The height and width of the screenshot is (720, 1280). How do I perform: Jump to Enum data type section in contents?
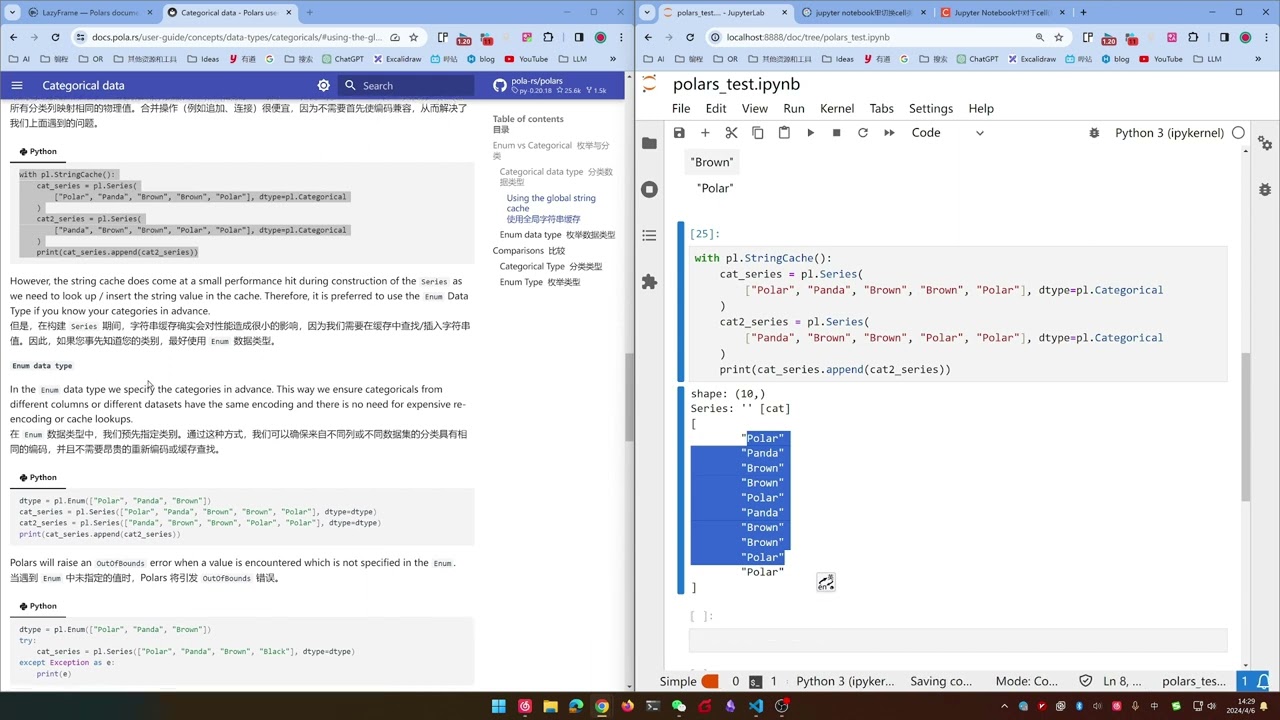pos(557,235)
